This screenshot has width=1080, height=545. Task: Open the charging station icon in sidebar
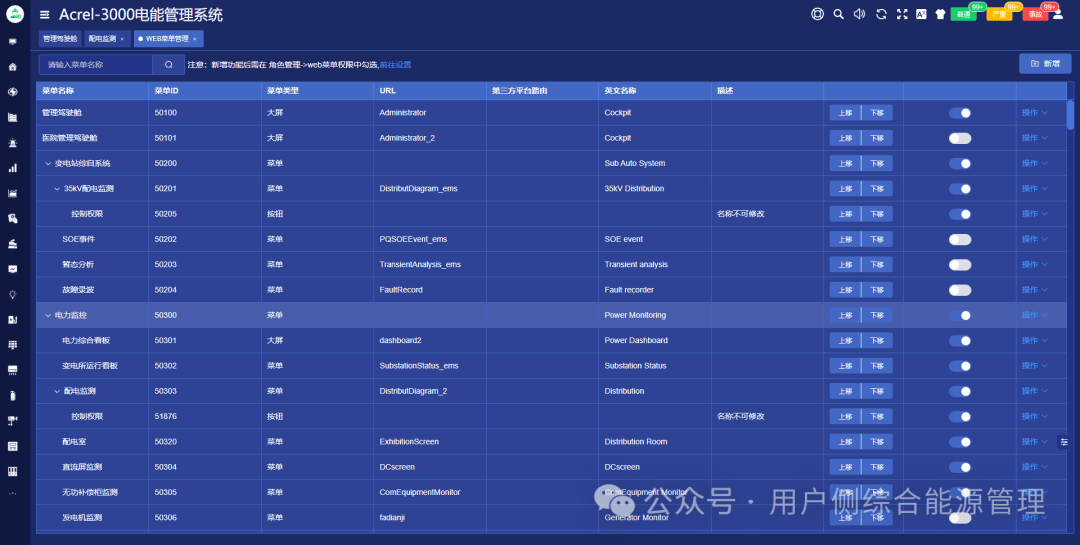click(12, 320)
